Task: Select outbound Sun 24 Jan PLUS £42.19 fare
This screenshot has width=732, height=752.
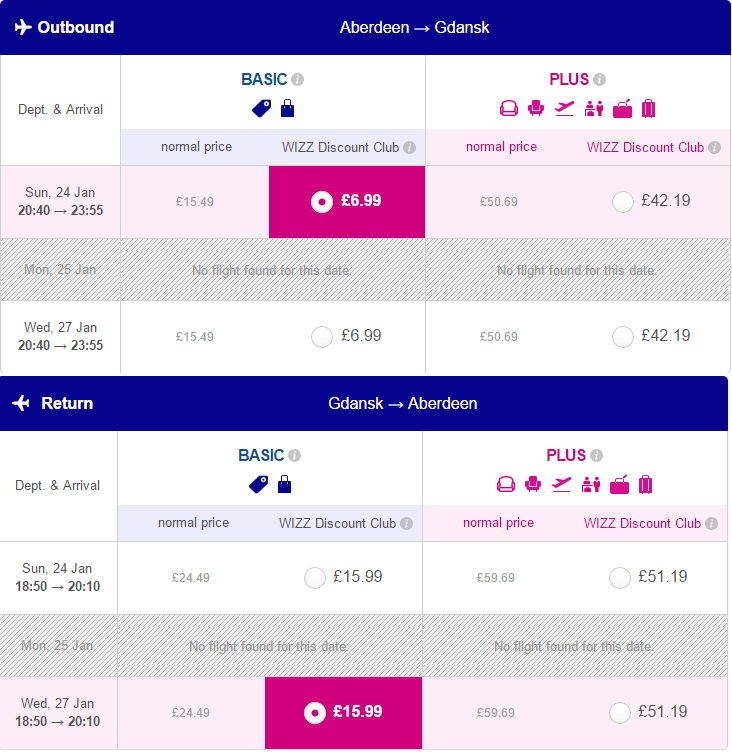Action: coord(623,201)
